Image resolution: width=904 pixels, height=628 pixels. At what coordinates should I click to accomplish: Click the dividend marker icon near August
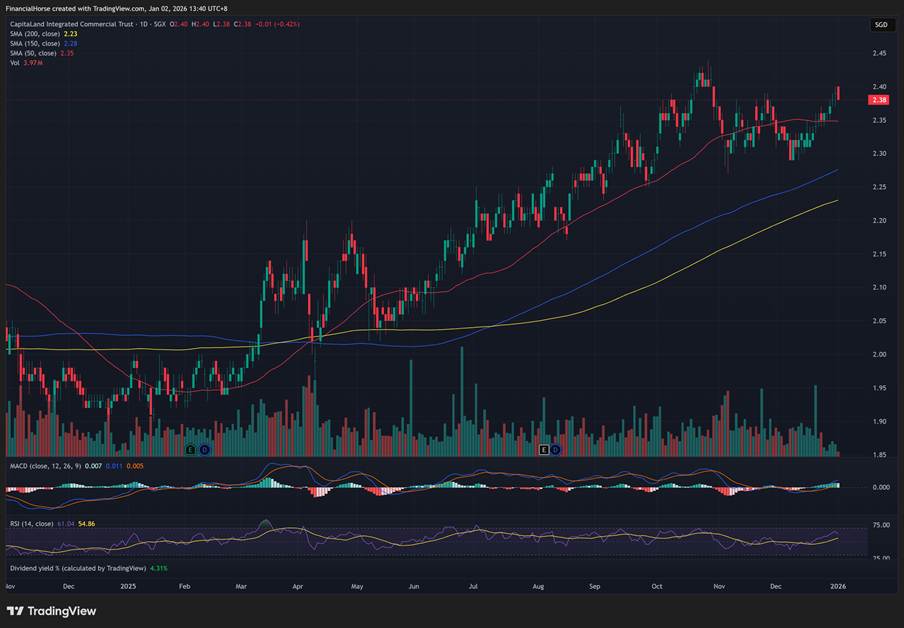tap(556, 450)
